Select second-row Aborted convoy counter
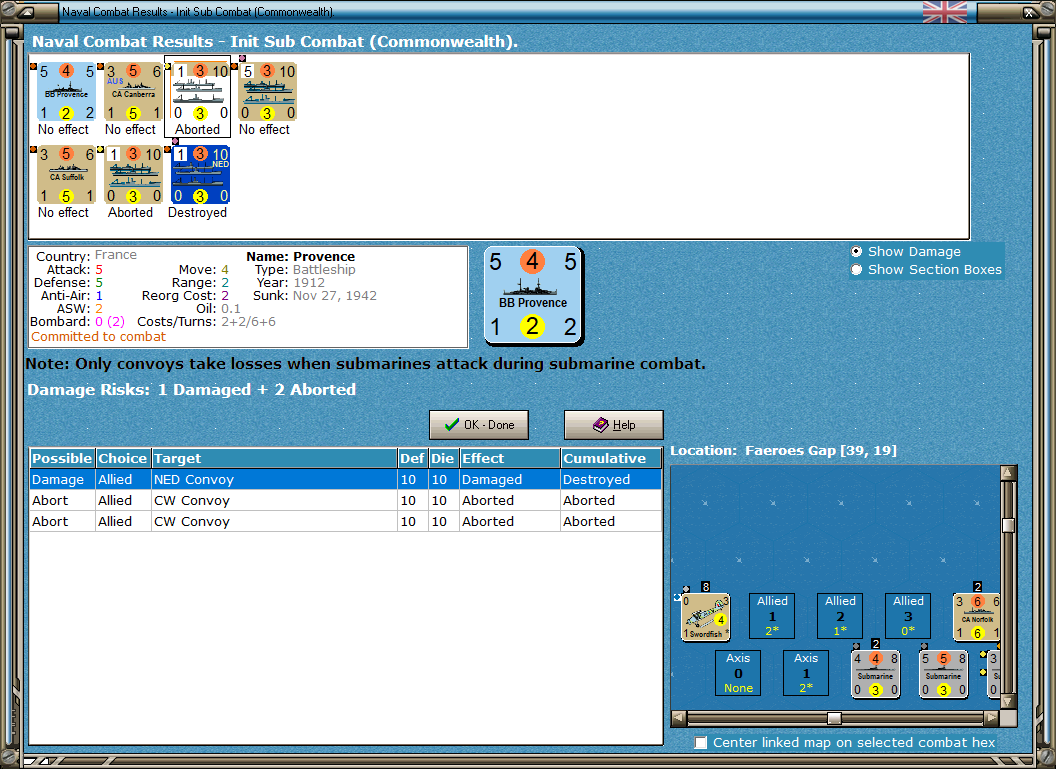 [133, 174]
